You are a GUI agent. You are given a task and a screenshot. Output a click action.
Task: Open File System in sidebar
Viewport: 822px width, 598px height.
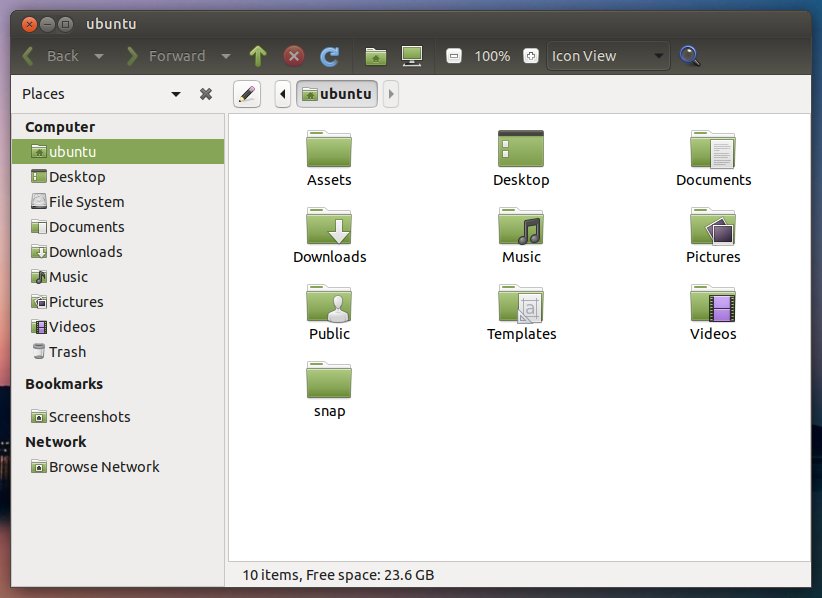(x=118, y=202)
